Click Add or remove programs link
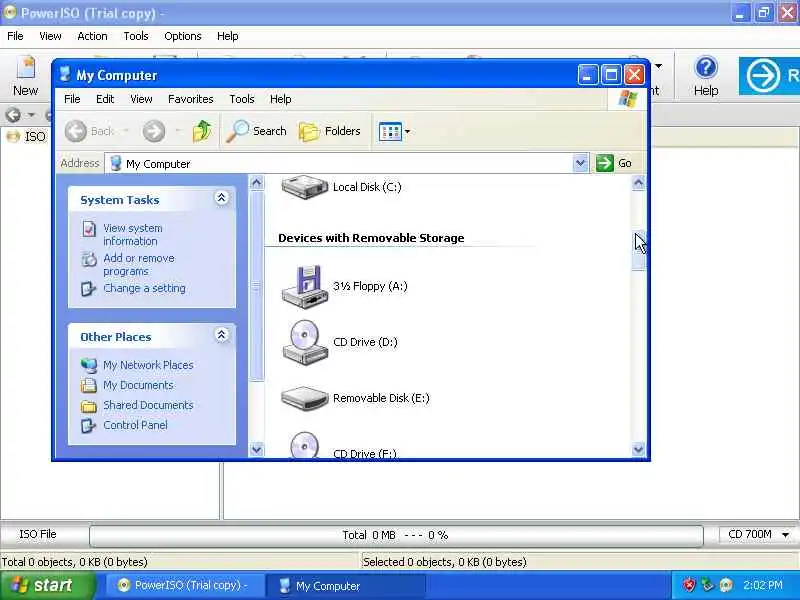This screenshot has height=600, width=800. pos(139,265)
